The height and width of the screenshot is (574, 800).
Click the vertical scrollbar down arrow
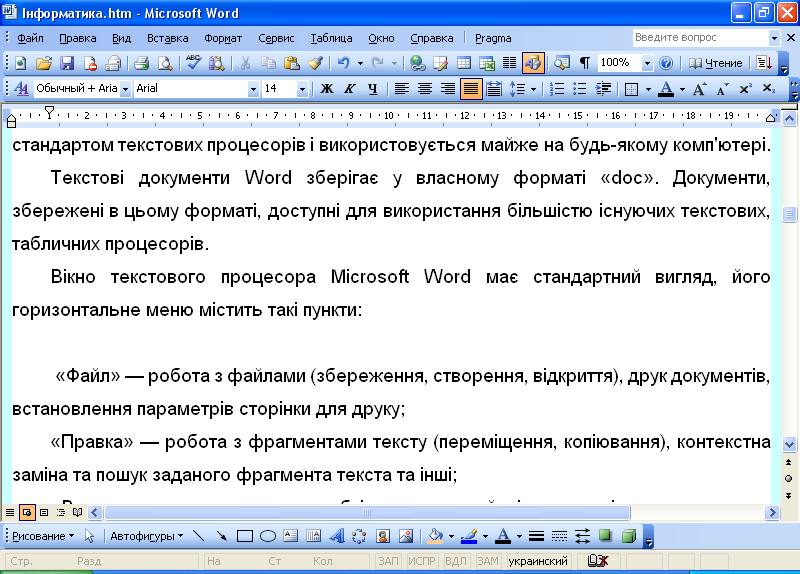(789, 444)
